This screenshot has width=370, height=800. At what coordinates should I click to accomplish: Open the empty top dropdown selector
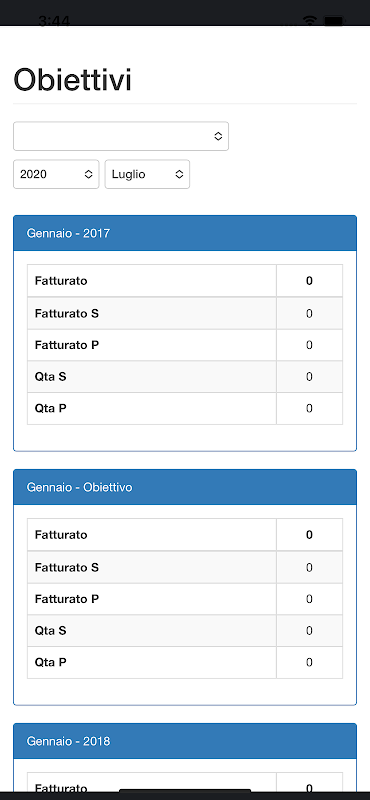pyautogui.click(x=121, y=136)
